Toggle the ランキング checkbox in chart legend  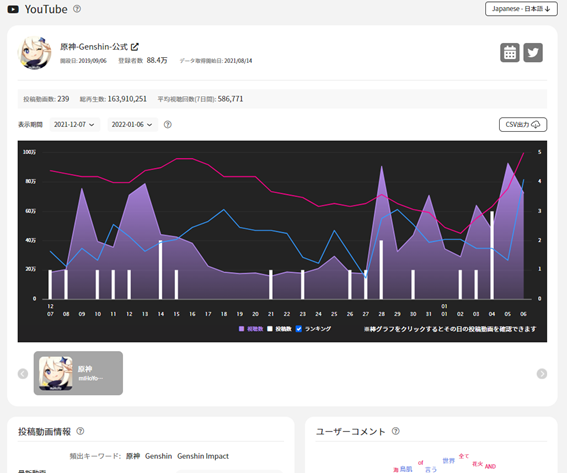coord(299,329)
